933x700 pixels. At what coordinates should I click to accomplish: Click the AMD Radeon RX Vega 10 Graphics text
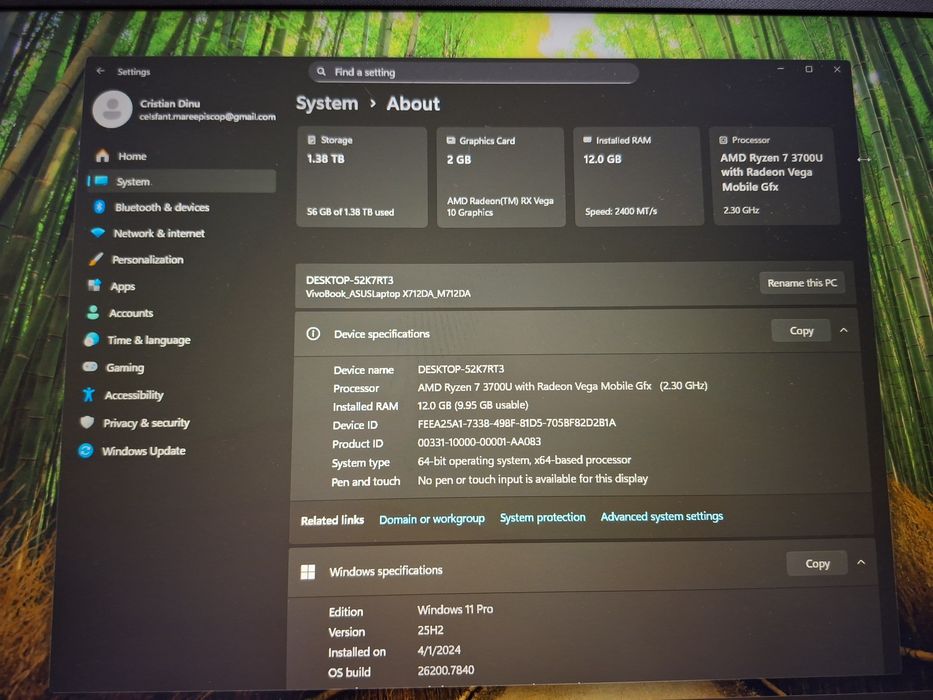[x=500, y=207]
